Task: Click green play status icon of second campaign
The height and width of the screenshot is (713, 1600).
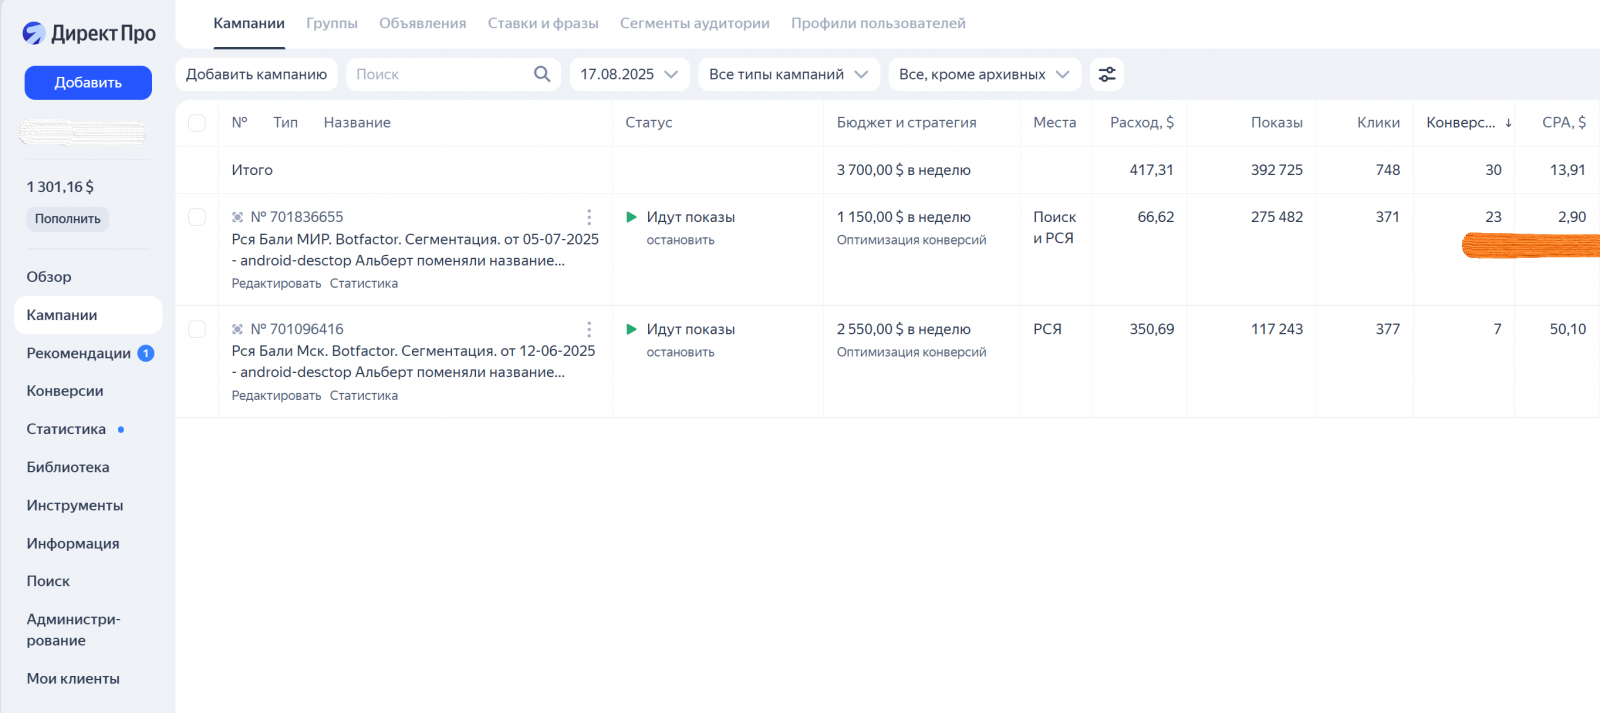Action: [x=631, y=329]
